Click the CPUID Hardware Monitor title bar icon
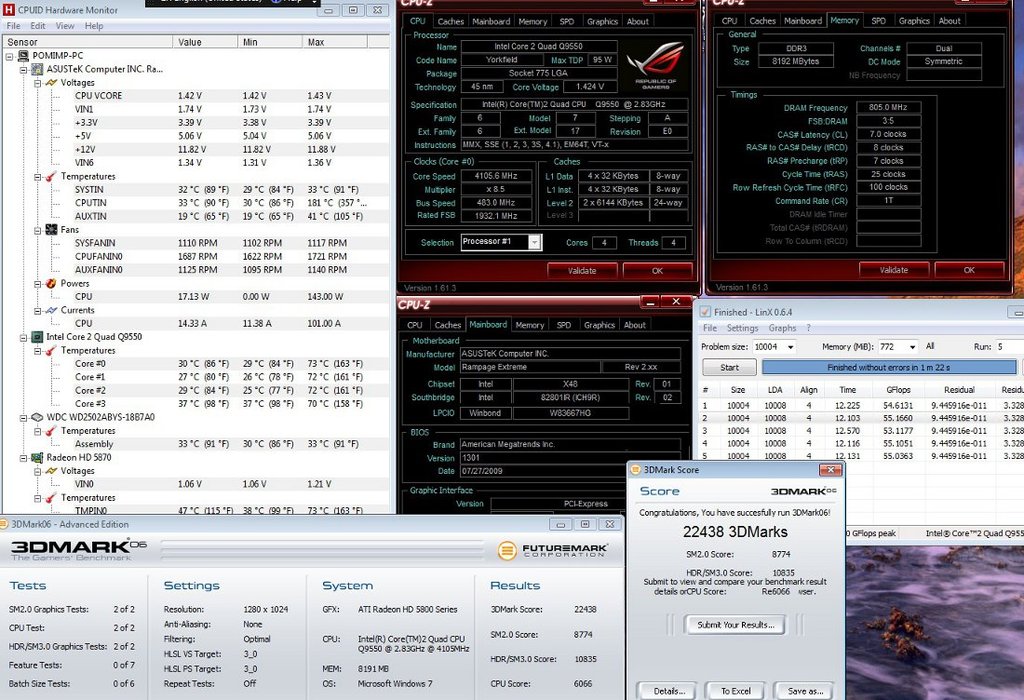 [8, 8]
